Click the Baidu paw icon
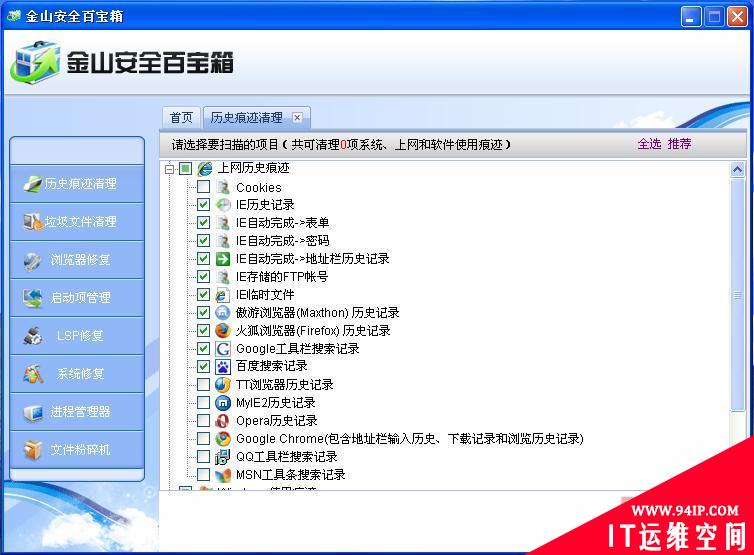The width and height of the screenshot is (754, 555). pos(223,366)
